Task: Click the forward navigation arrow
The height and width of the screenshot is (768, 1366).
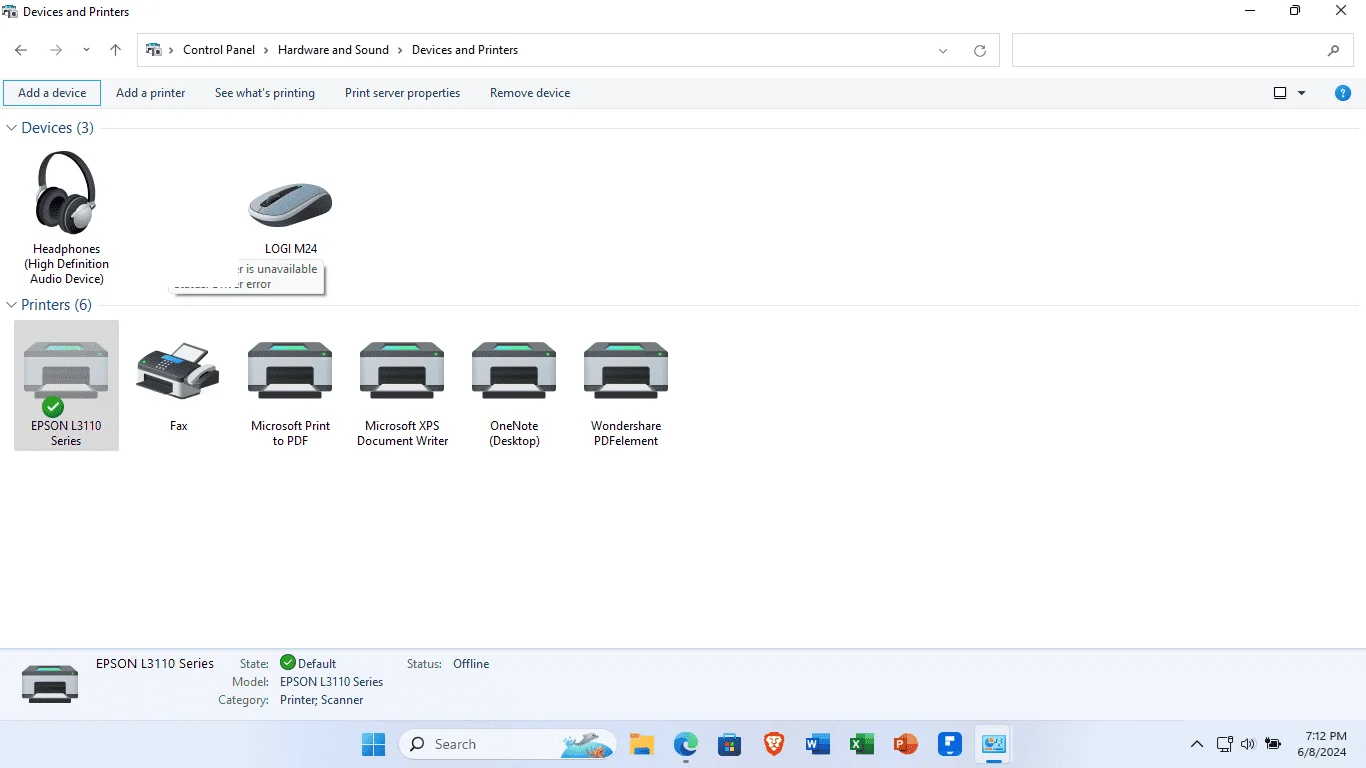Action: pos(56,50)
